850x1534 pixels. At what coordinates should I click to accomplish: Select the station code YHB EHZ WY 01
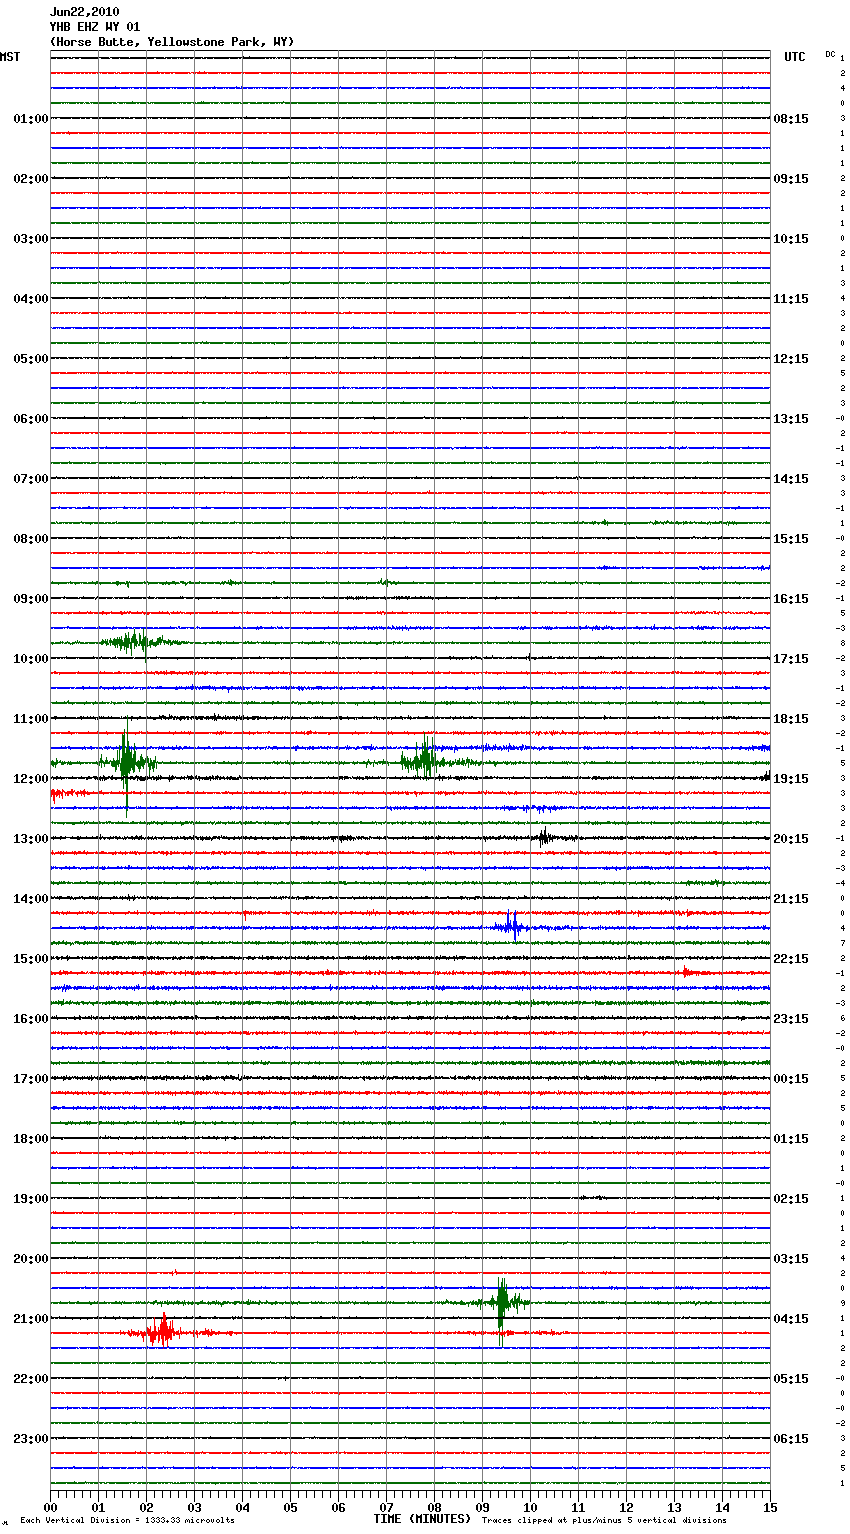click(x=95, y=27)
